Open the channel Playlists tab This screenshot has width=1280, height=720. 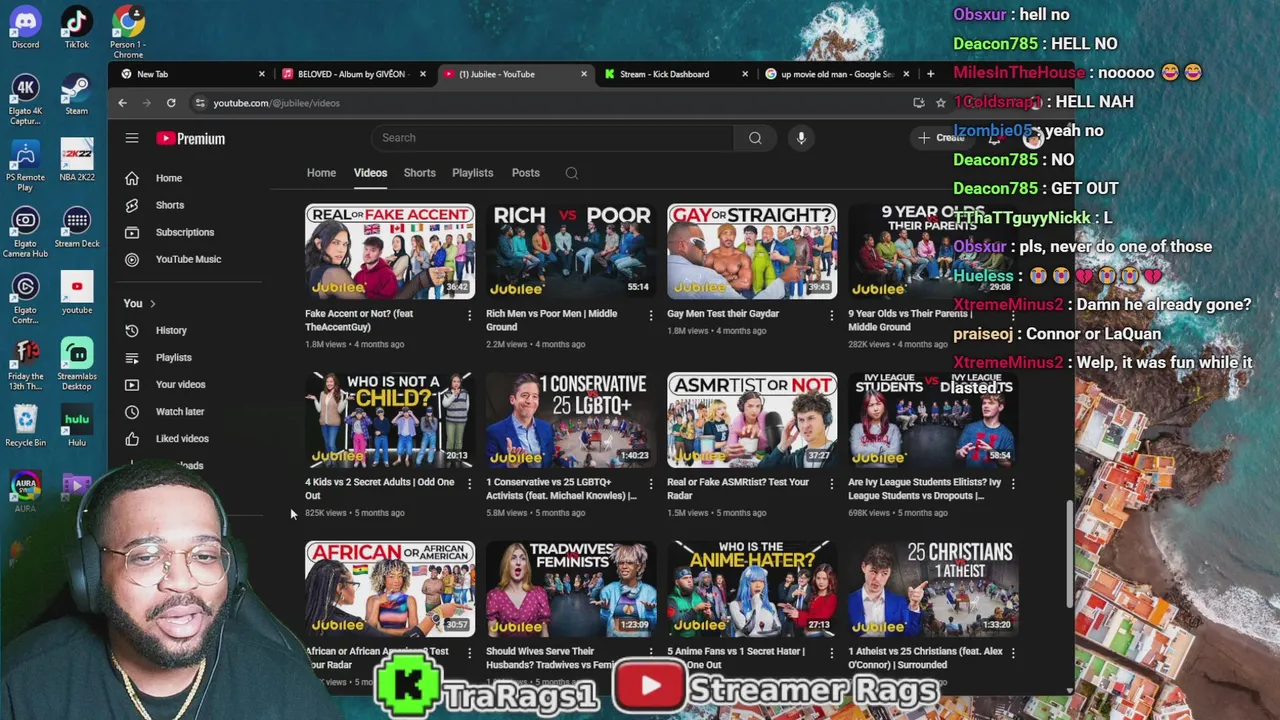click(472, 173)
